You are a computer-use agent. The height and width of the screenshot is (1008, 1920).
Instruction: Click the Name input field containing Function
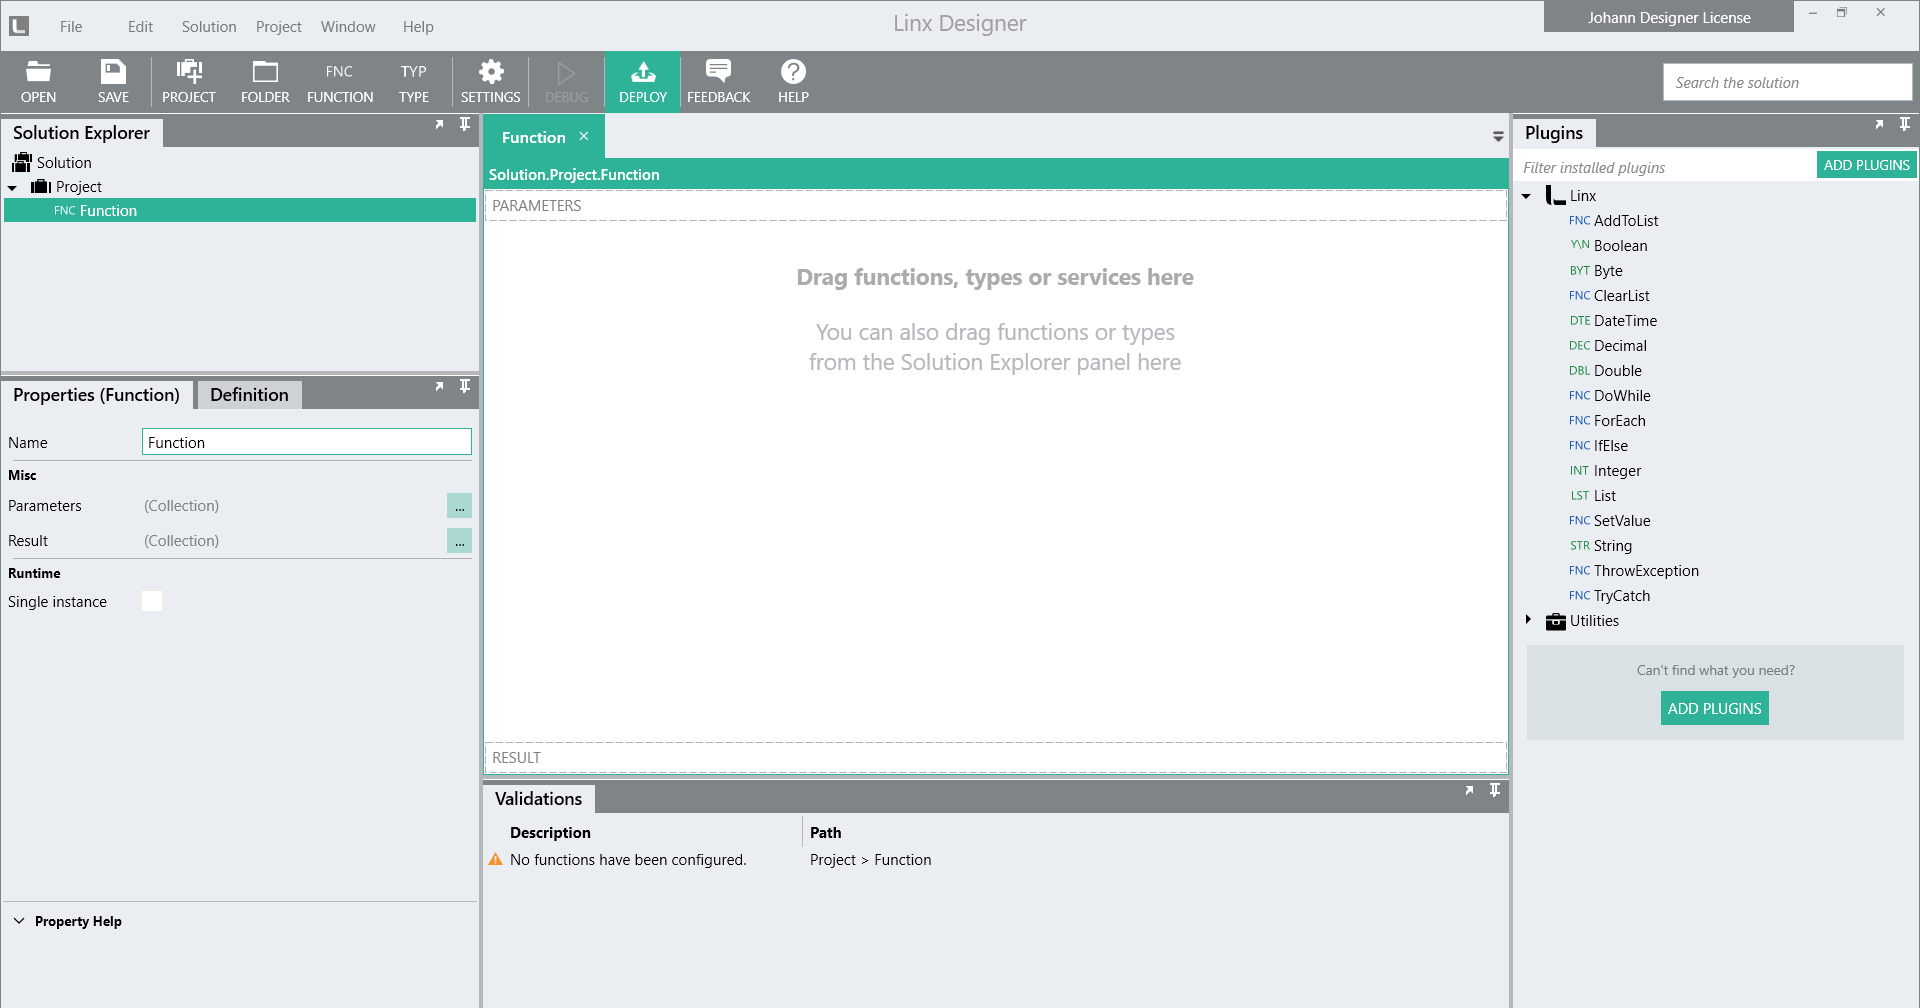point(307,442)
